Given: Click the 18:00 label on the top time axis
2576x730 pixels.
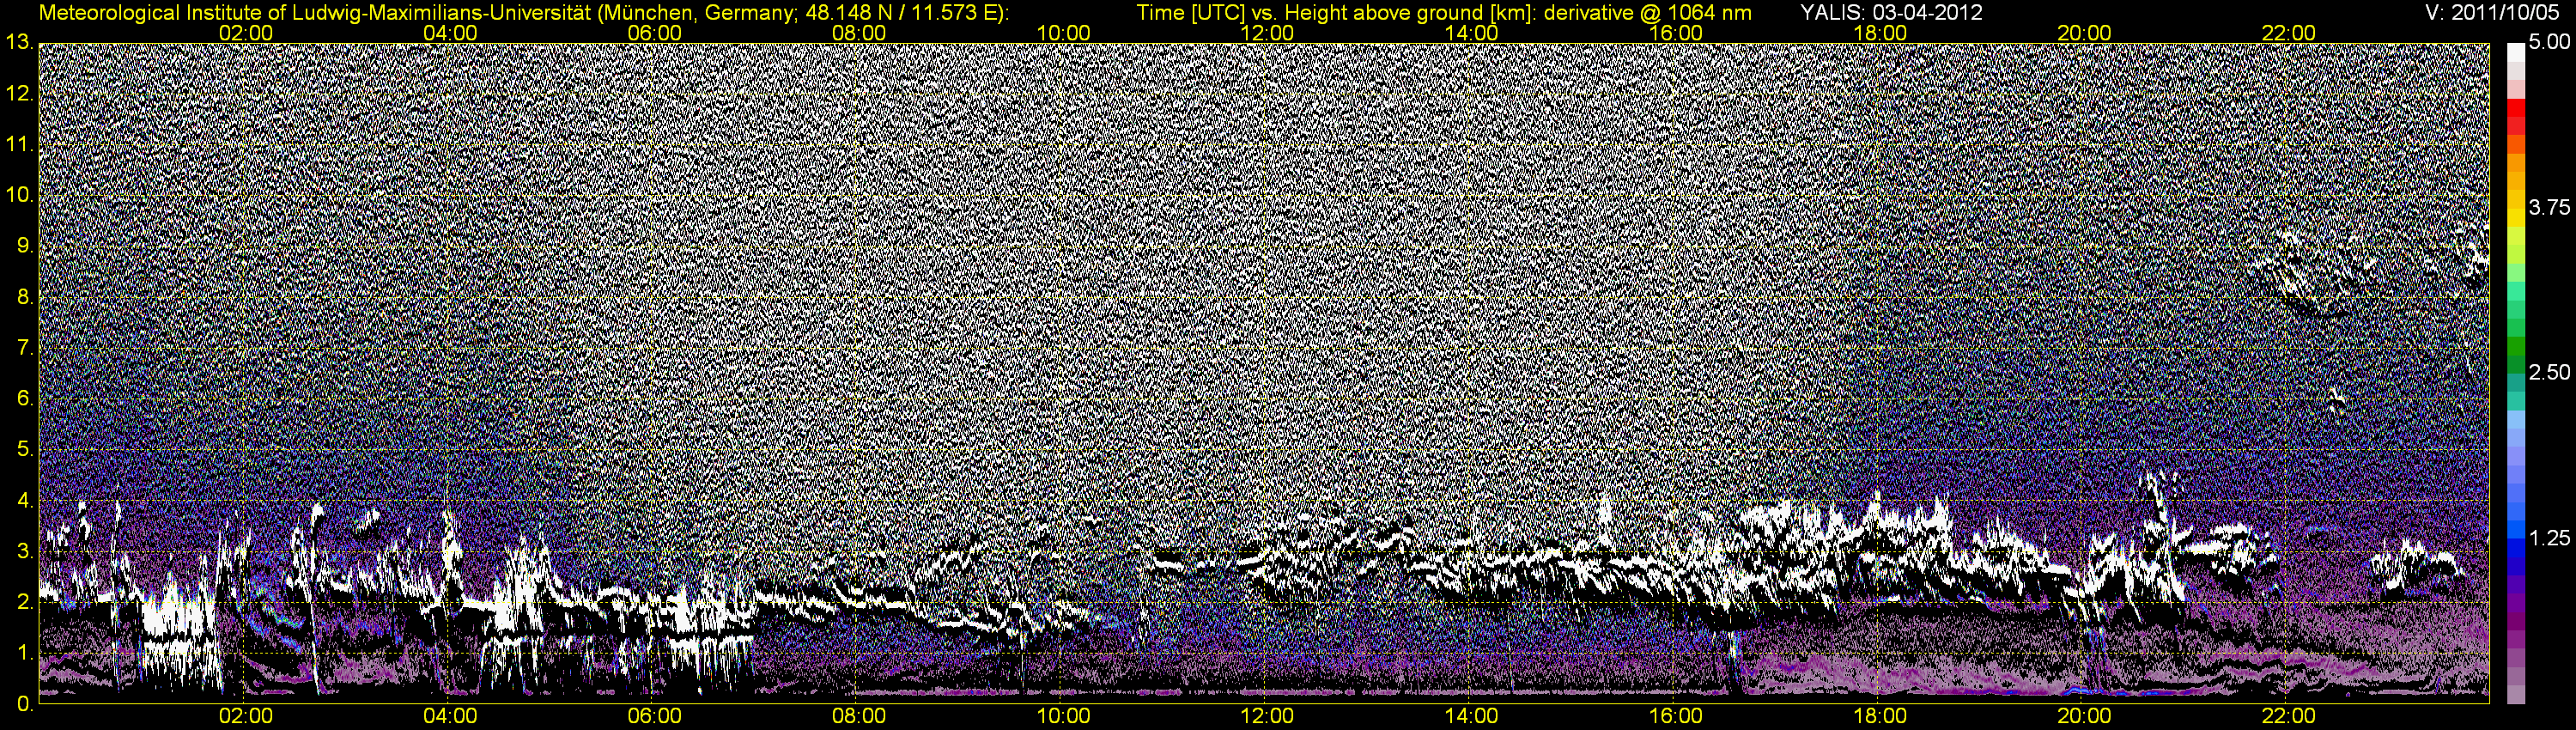Looking at the screenshot, I should (1880, 33).
